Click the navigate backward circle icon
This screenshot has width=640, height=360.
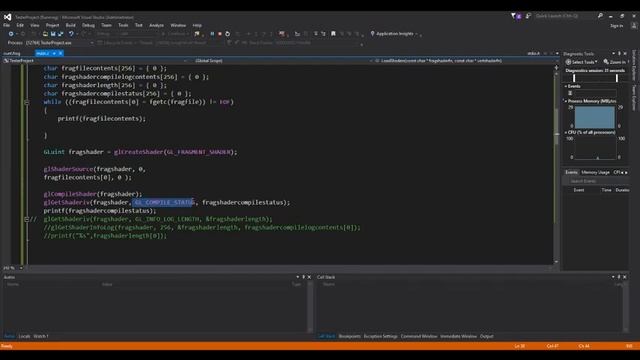point(11,34)
